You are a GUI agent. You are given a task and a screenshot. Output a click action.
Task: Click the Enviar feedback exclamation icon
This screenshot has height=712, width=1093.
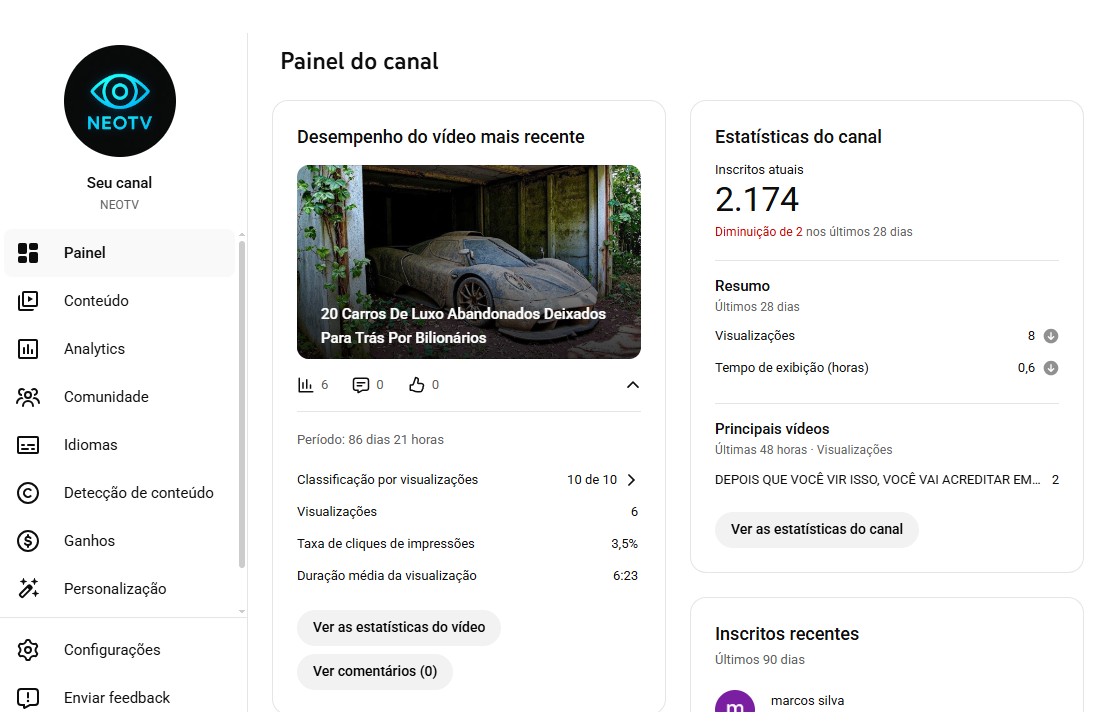(x=28, y=698)
